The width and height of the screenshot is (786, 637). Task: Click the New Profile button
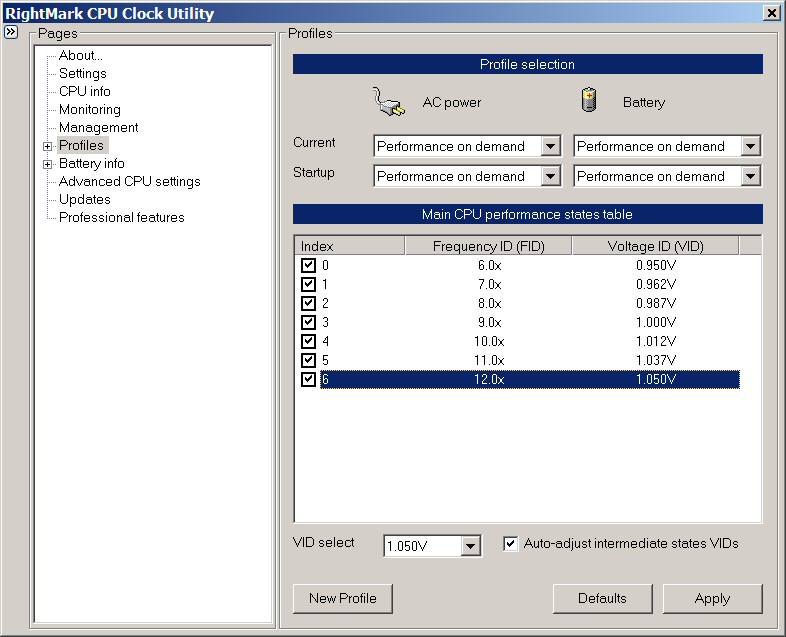pos(343,598)
